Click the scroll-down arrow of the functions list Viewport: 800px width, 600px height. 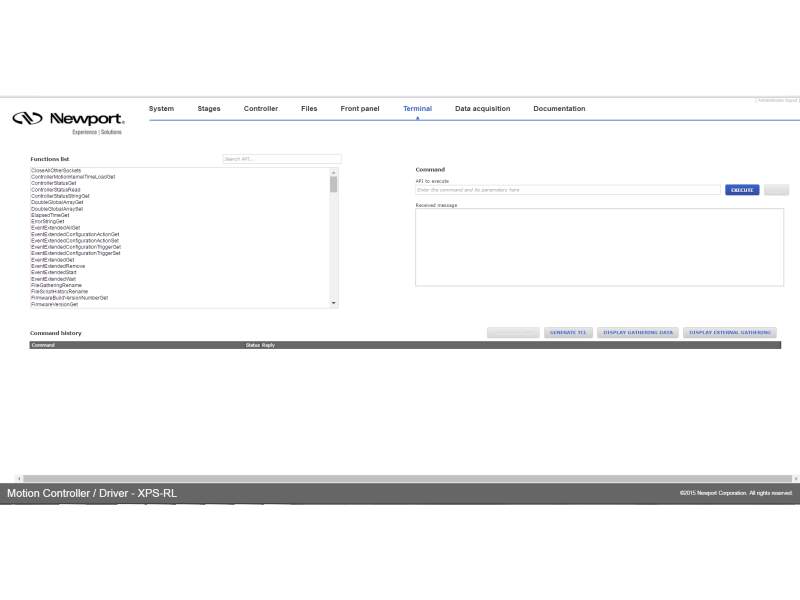[x=332, y=303]
